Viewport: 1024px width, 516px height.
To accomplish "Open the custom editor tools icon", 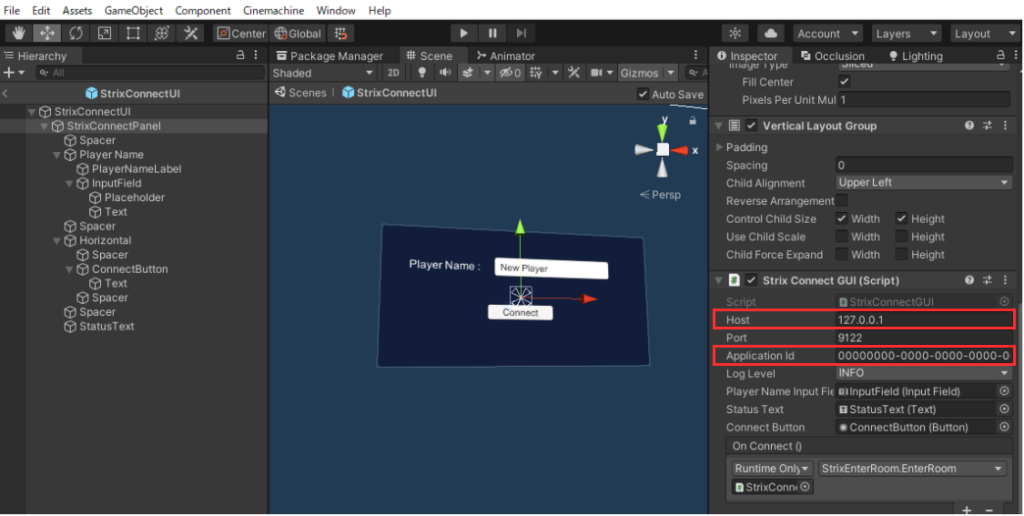I will pyautogui.click(x=191, y=33).
